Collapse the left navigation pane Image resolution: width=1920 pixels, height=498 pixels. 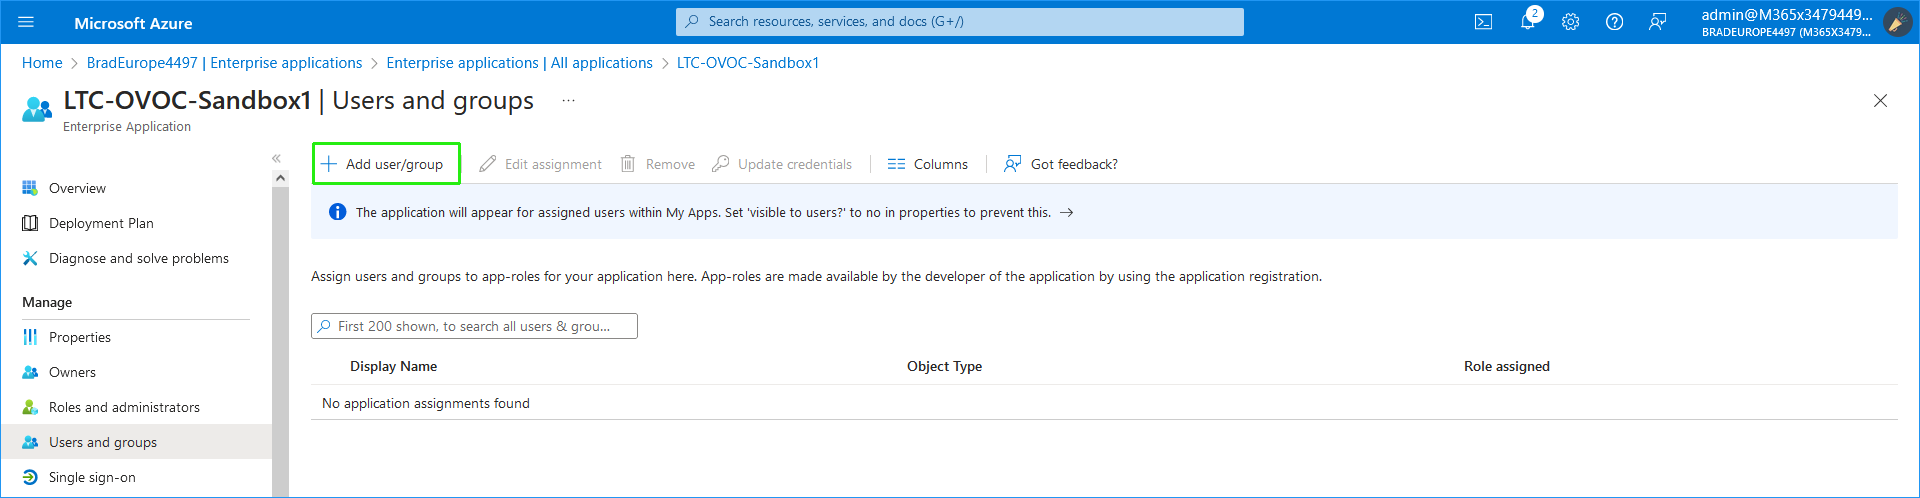tap(277, 158)
